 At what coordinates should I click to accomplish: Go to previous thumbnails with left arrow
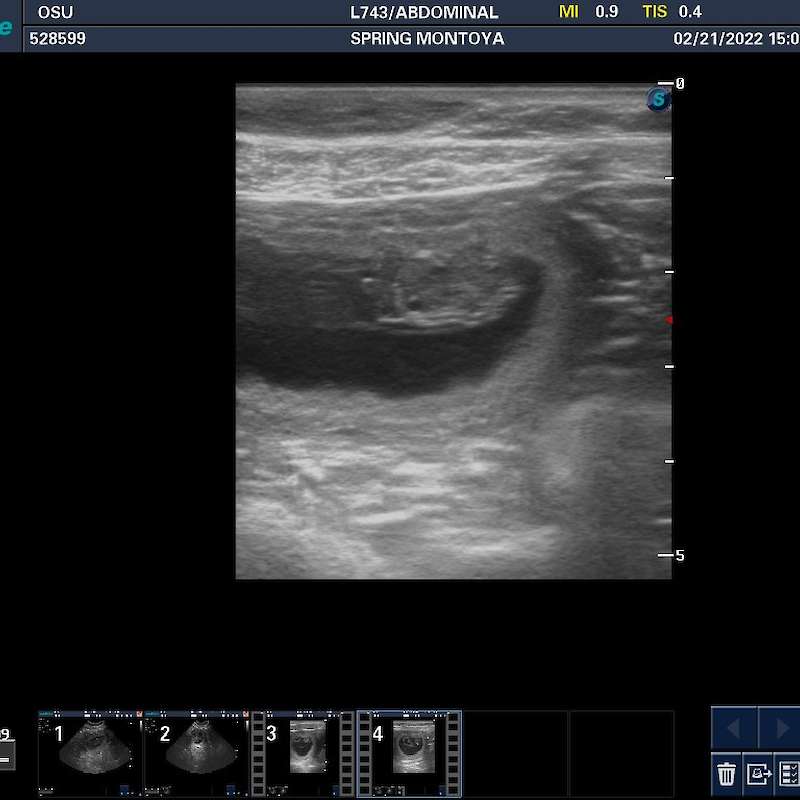733,728
